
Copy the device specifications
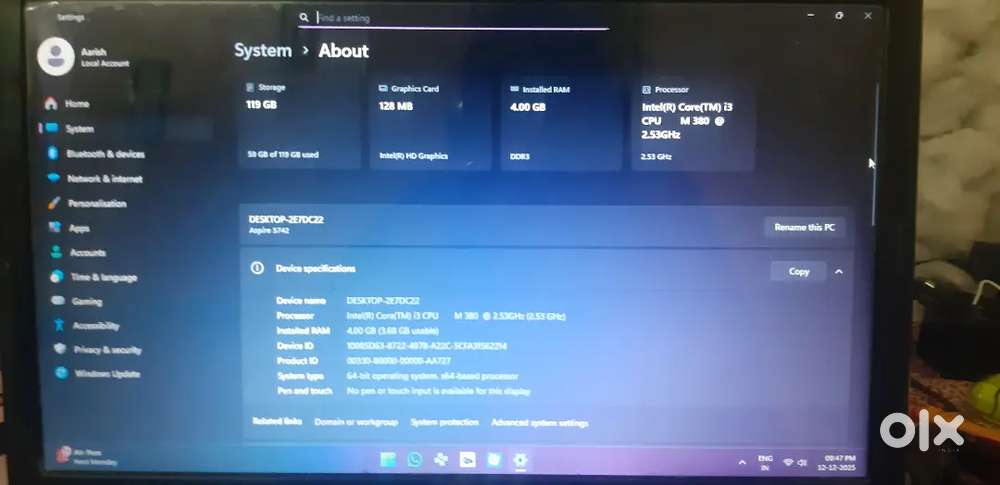point(798,271)
